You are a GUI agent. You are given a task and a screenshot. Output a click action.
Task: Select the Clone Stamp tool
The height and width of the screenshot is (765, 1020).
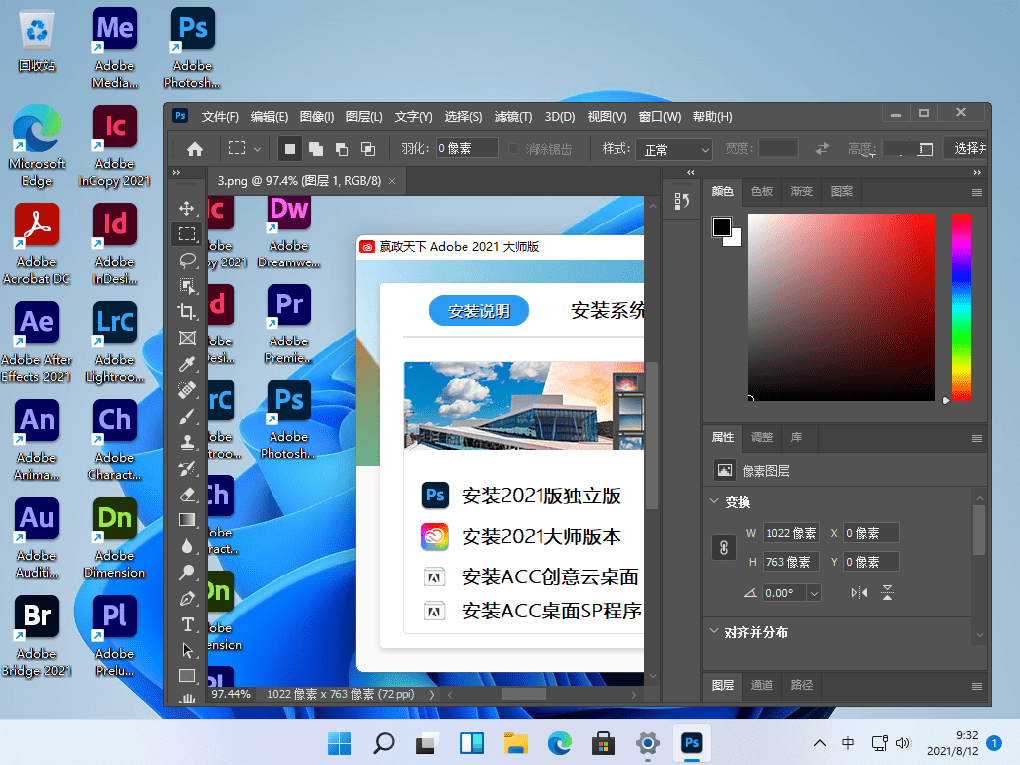[187, 442]
